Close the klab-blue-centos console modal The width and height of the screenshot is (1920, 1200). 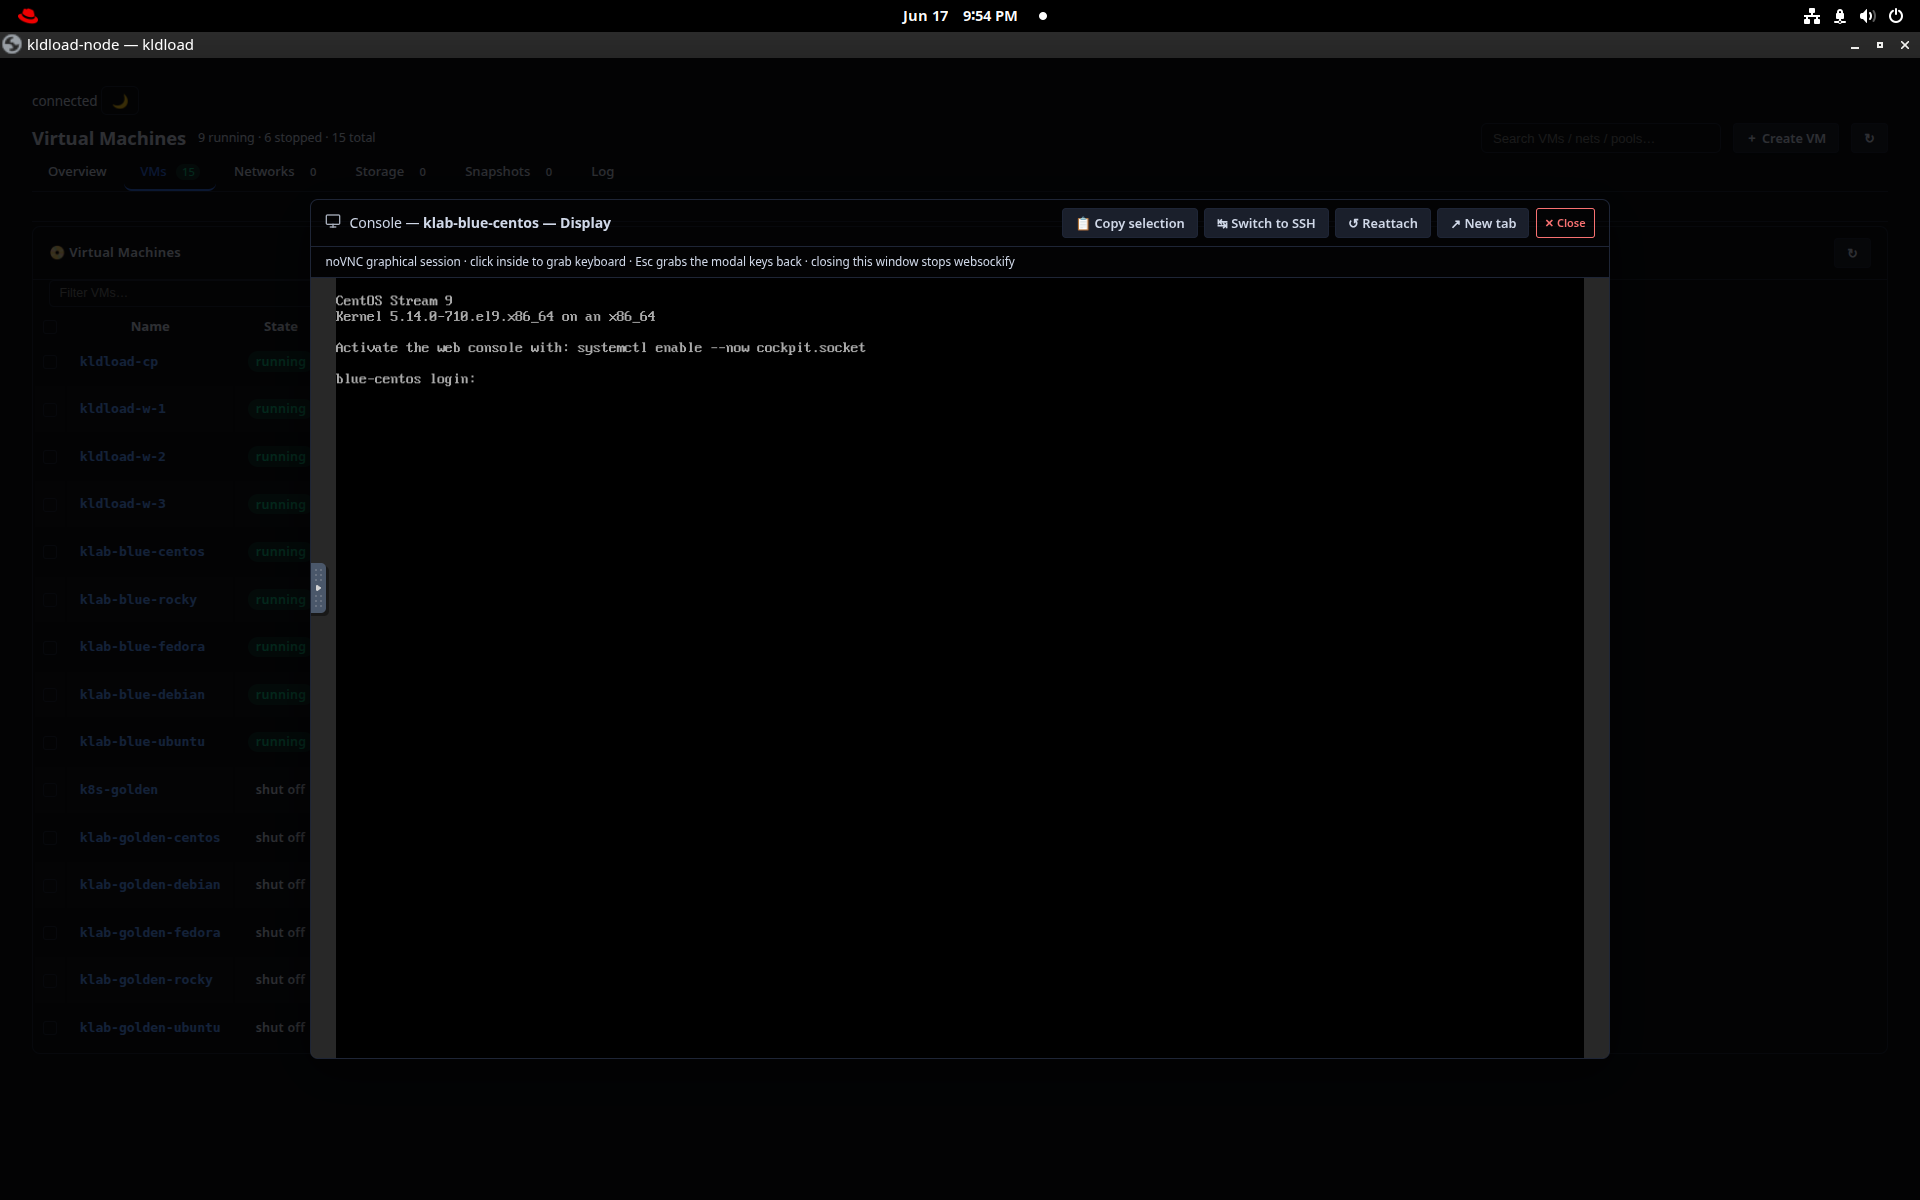[x=1565, y=223]
